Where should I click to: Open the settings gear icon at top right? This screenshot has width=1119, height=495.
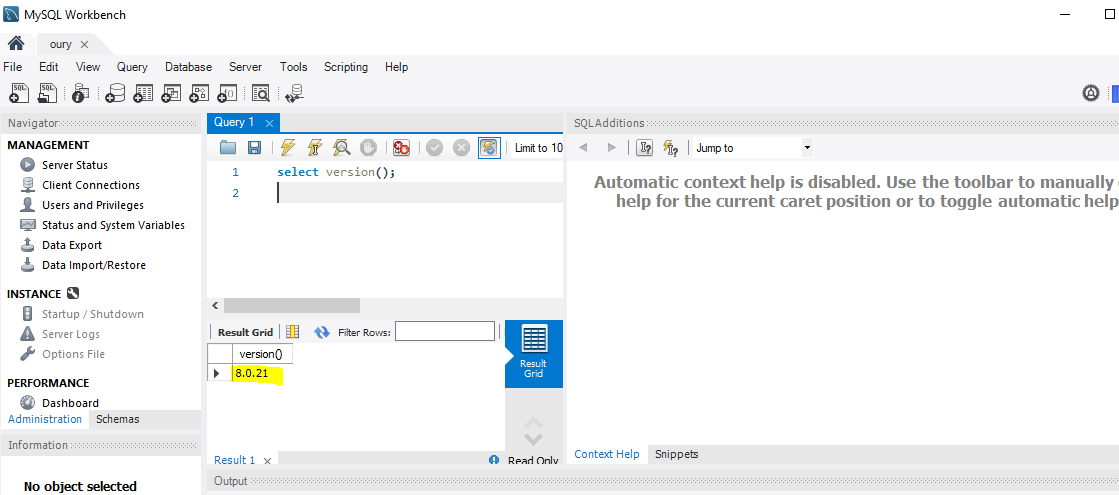click(x=1090, y=92)
